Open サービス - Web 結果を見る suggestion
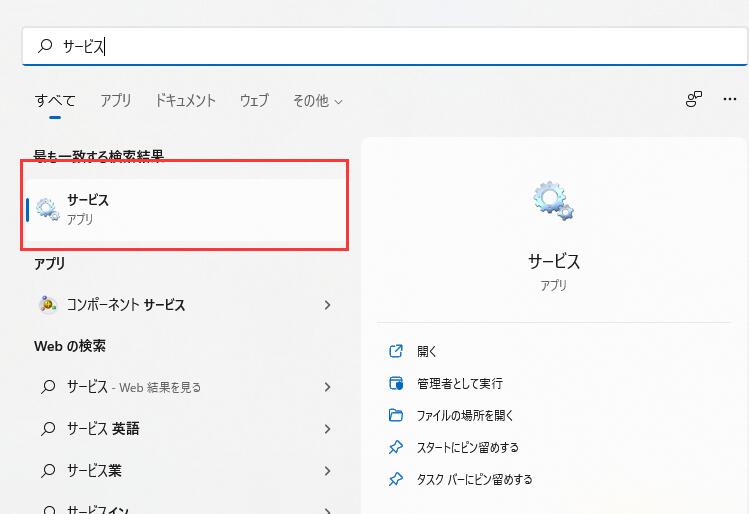The width and height of the screenshot is (749, 514). tap(185, 387)
